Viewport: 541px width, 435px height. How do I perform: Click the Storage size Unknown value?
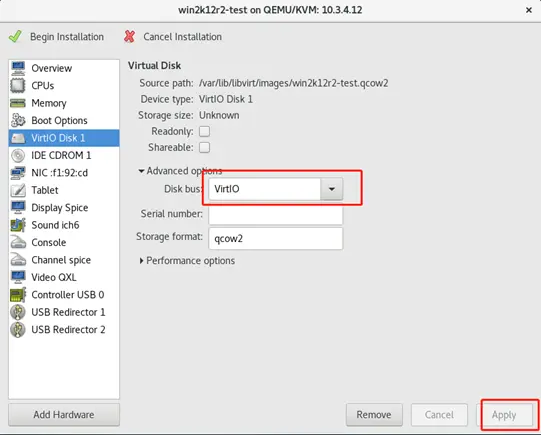tap(219, 115)
